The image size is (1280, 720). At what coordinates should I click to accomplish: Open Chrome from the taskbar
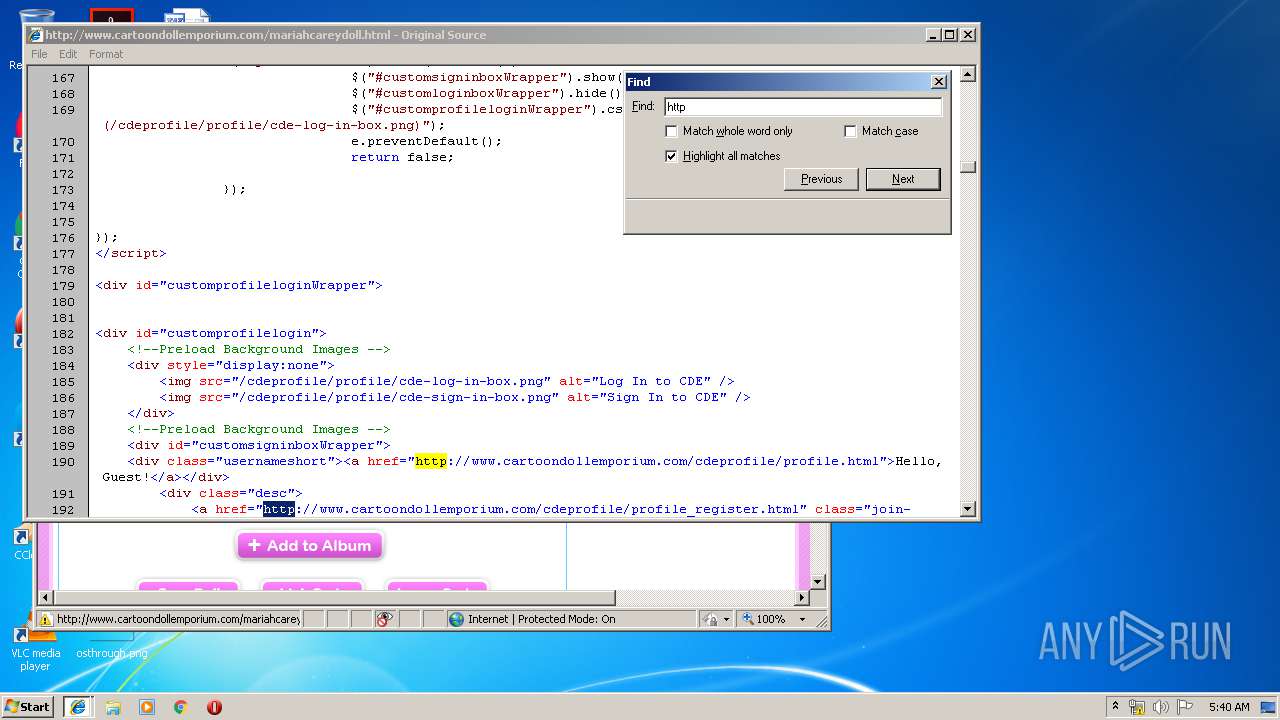pos(181,707)
